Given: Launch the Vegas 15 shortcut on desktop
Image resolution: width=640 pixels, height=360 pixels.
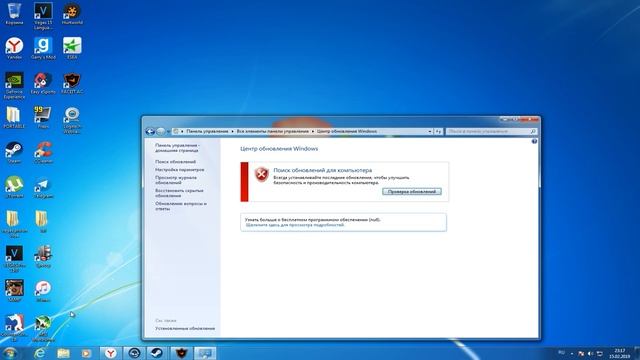Looking at the screenshot, I should pos(43,16).
